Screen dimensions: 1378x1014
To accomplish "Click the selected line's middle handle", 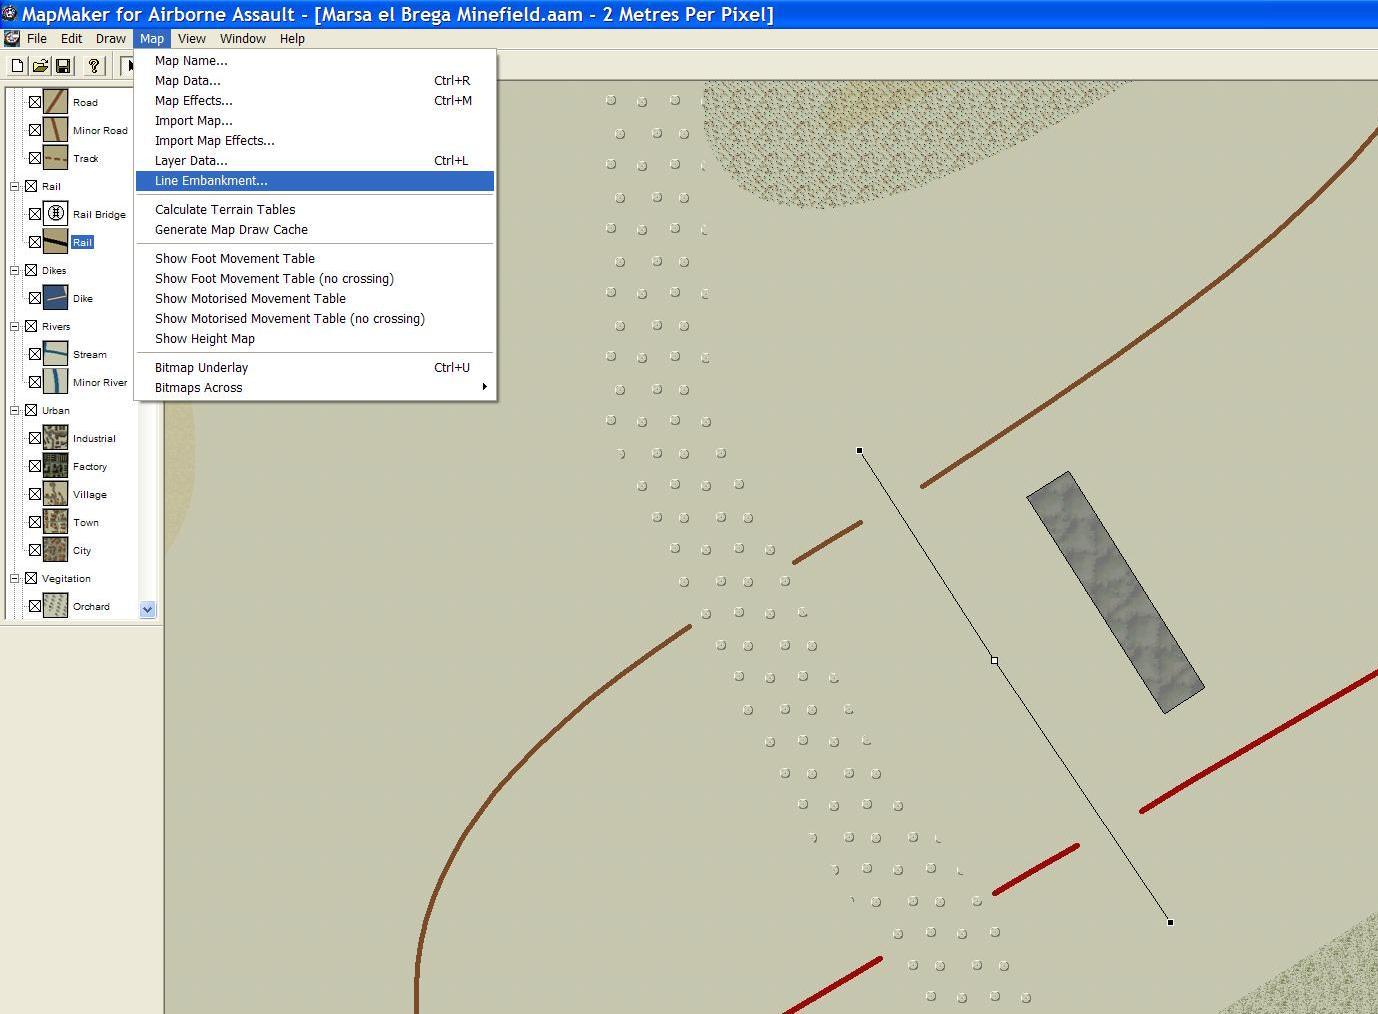I will (994, 660).
